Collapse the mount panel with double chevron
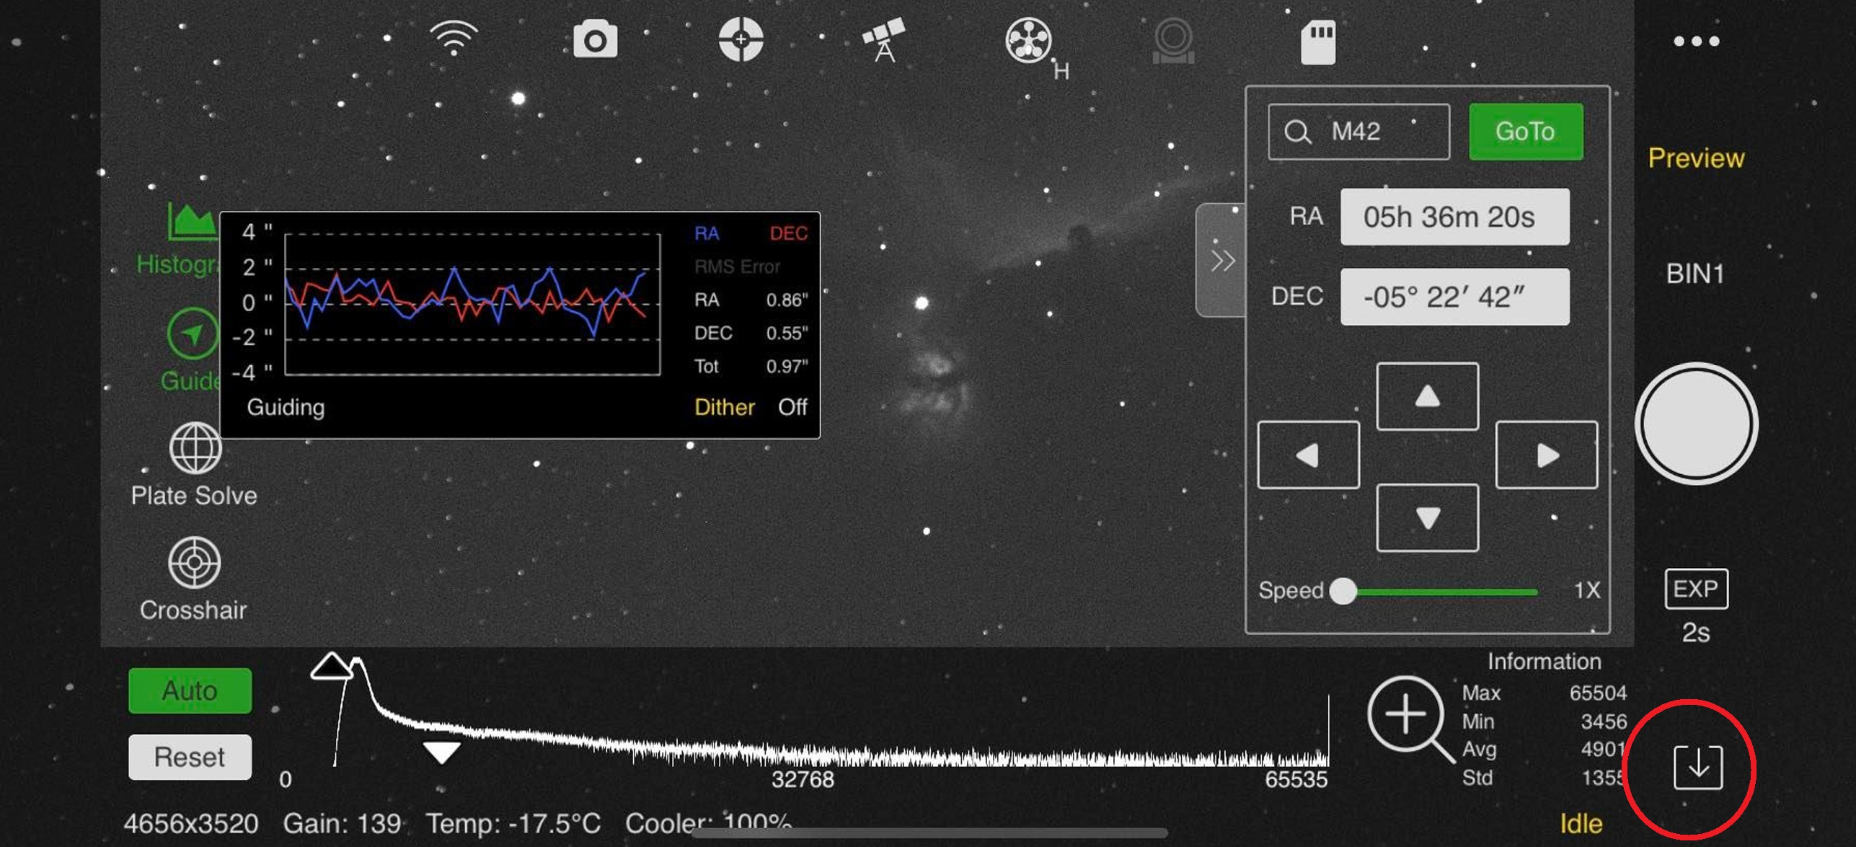The image size is (1857, 847). point(1222,261)
